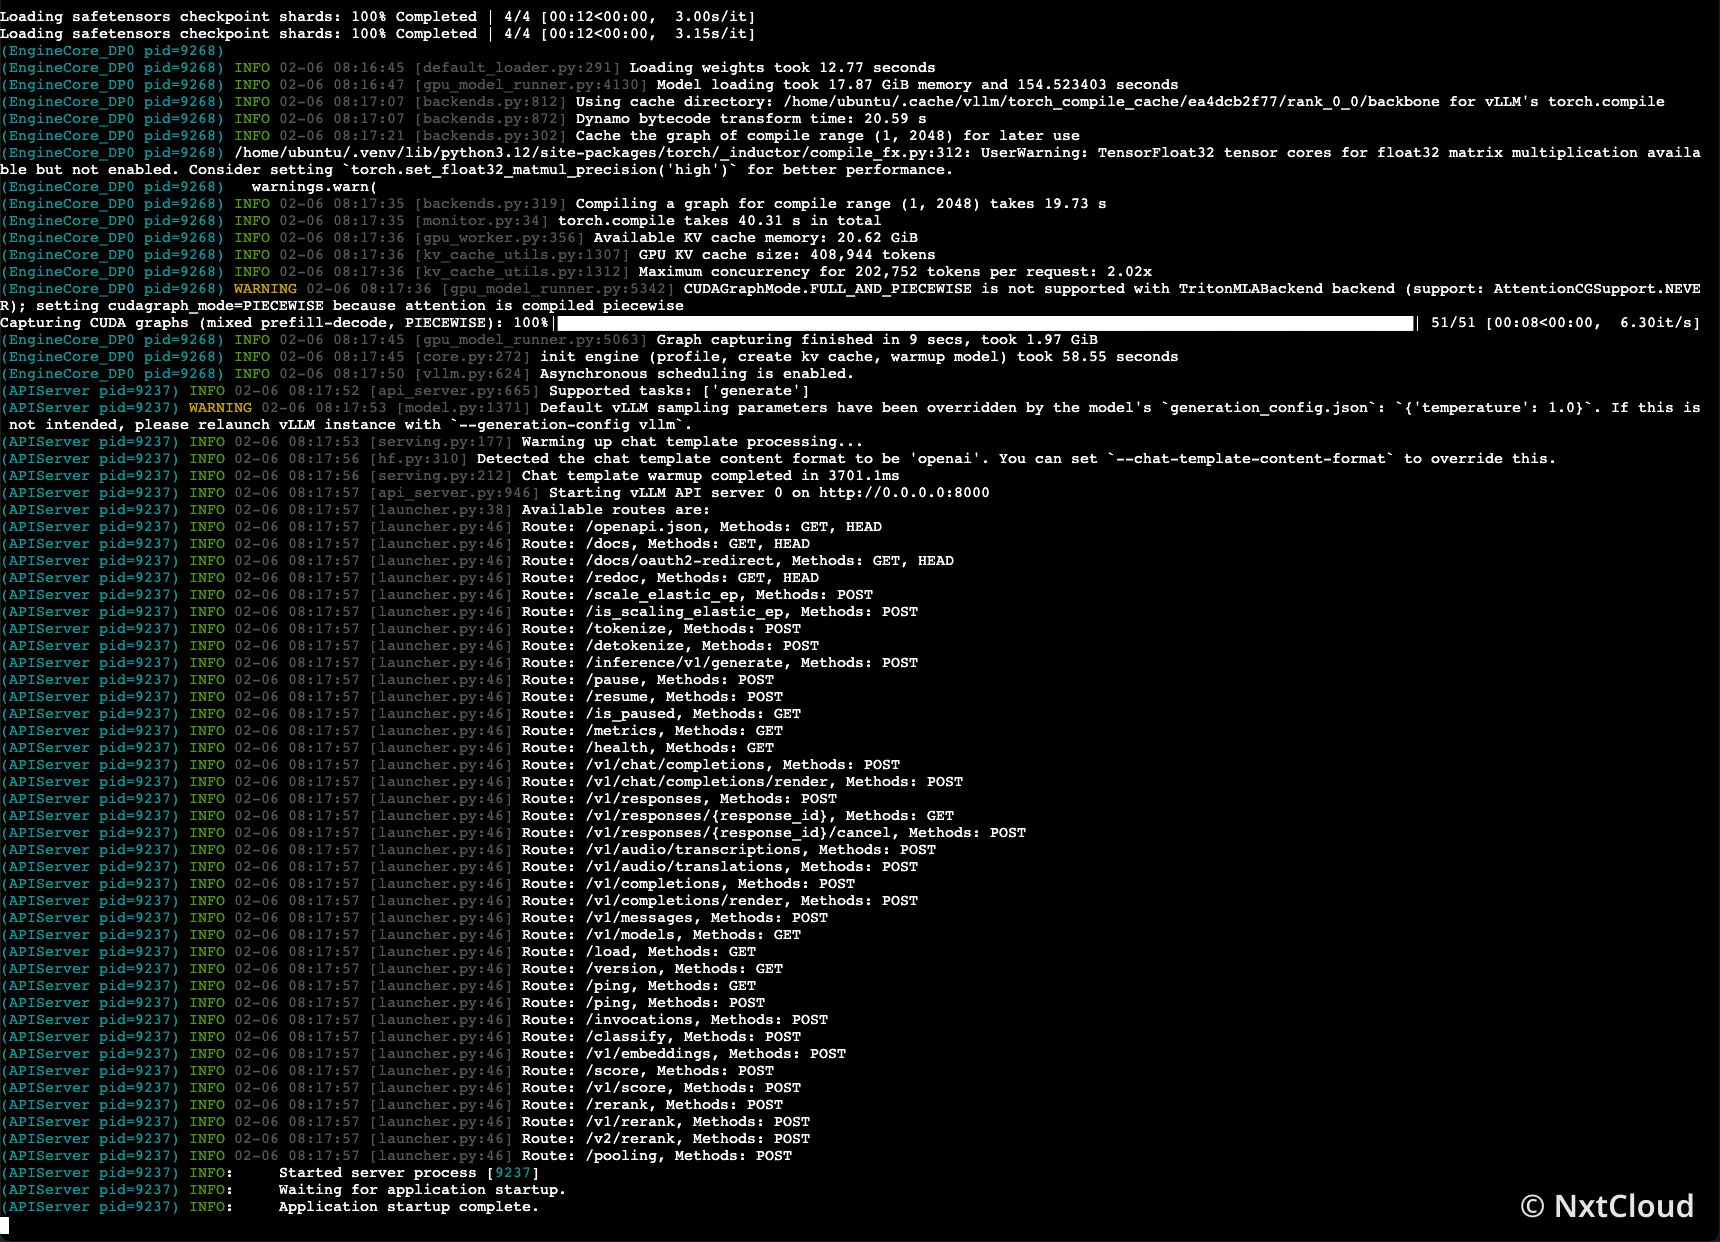Click the server process id 9237 in brackets
Image resolution: width=1720 pixels, height=1242 pixels.
513,1173
